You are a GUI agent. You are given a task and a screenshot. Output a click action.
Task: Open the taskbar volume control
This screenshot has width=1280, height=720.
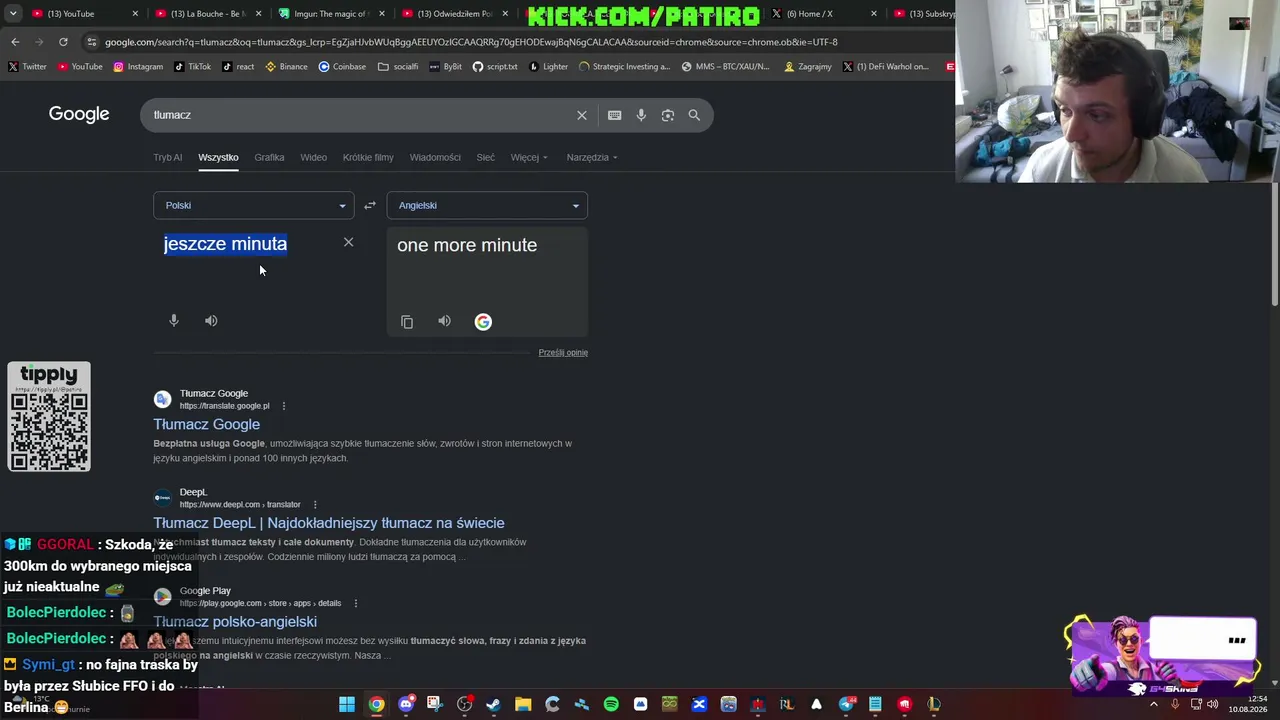[x=1212, y=705]
